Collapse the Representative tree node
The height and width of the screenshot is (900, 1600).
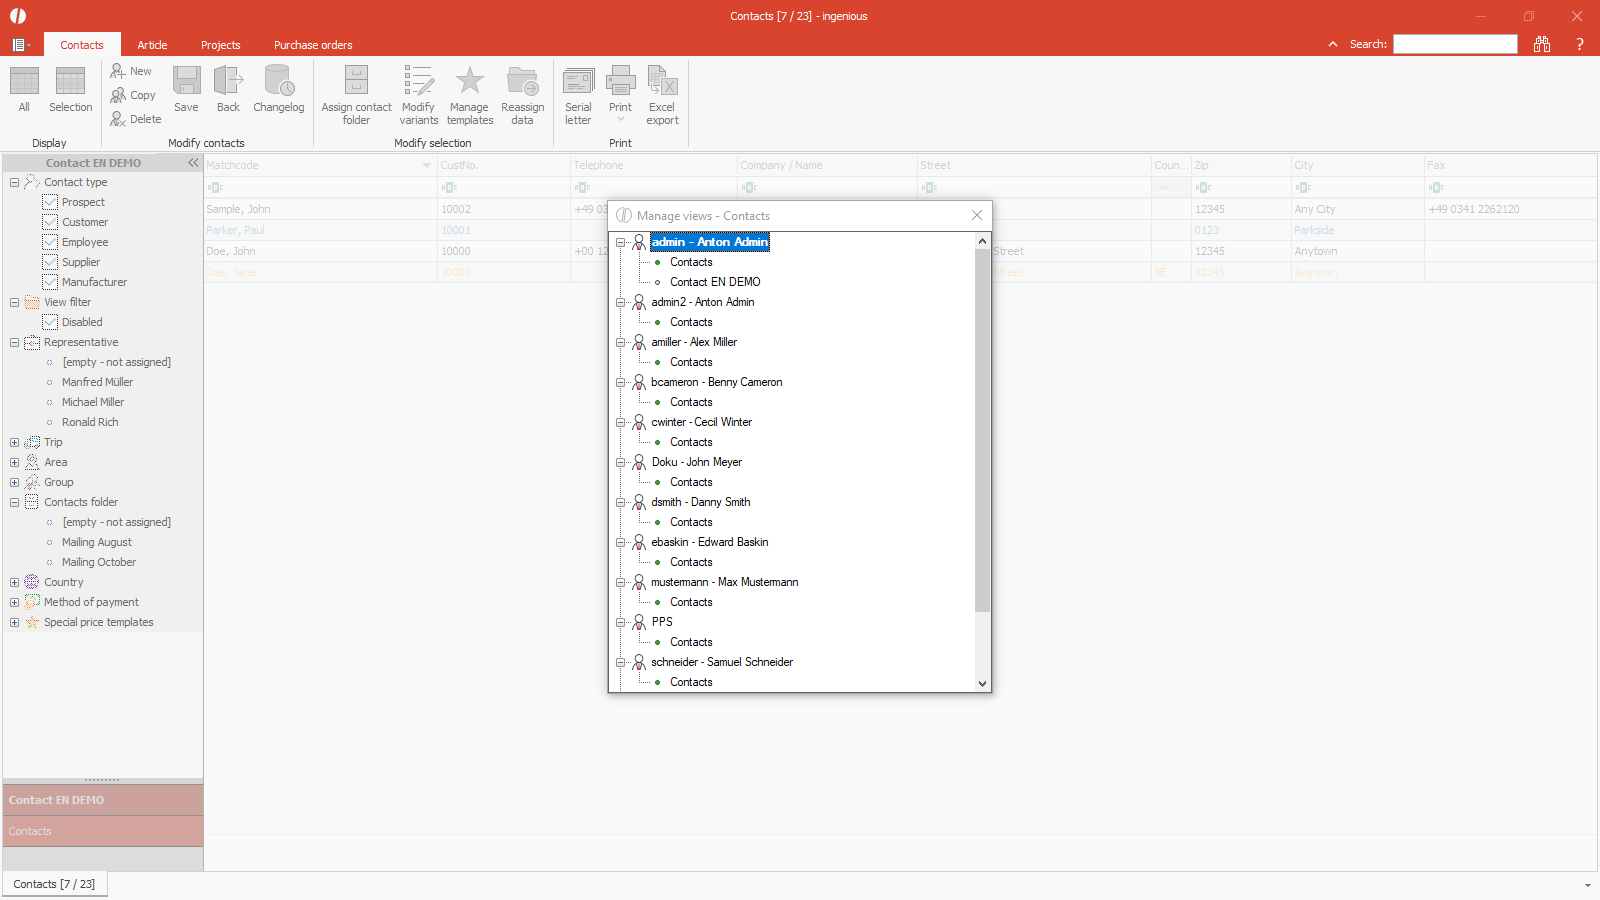15,342
